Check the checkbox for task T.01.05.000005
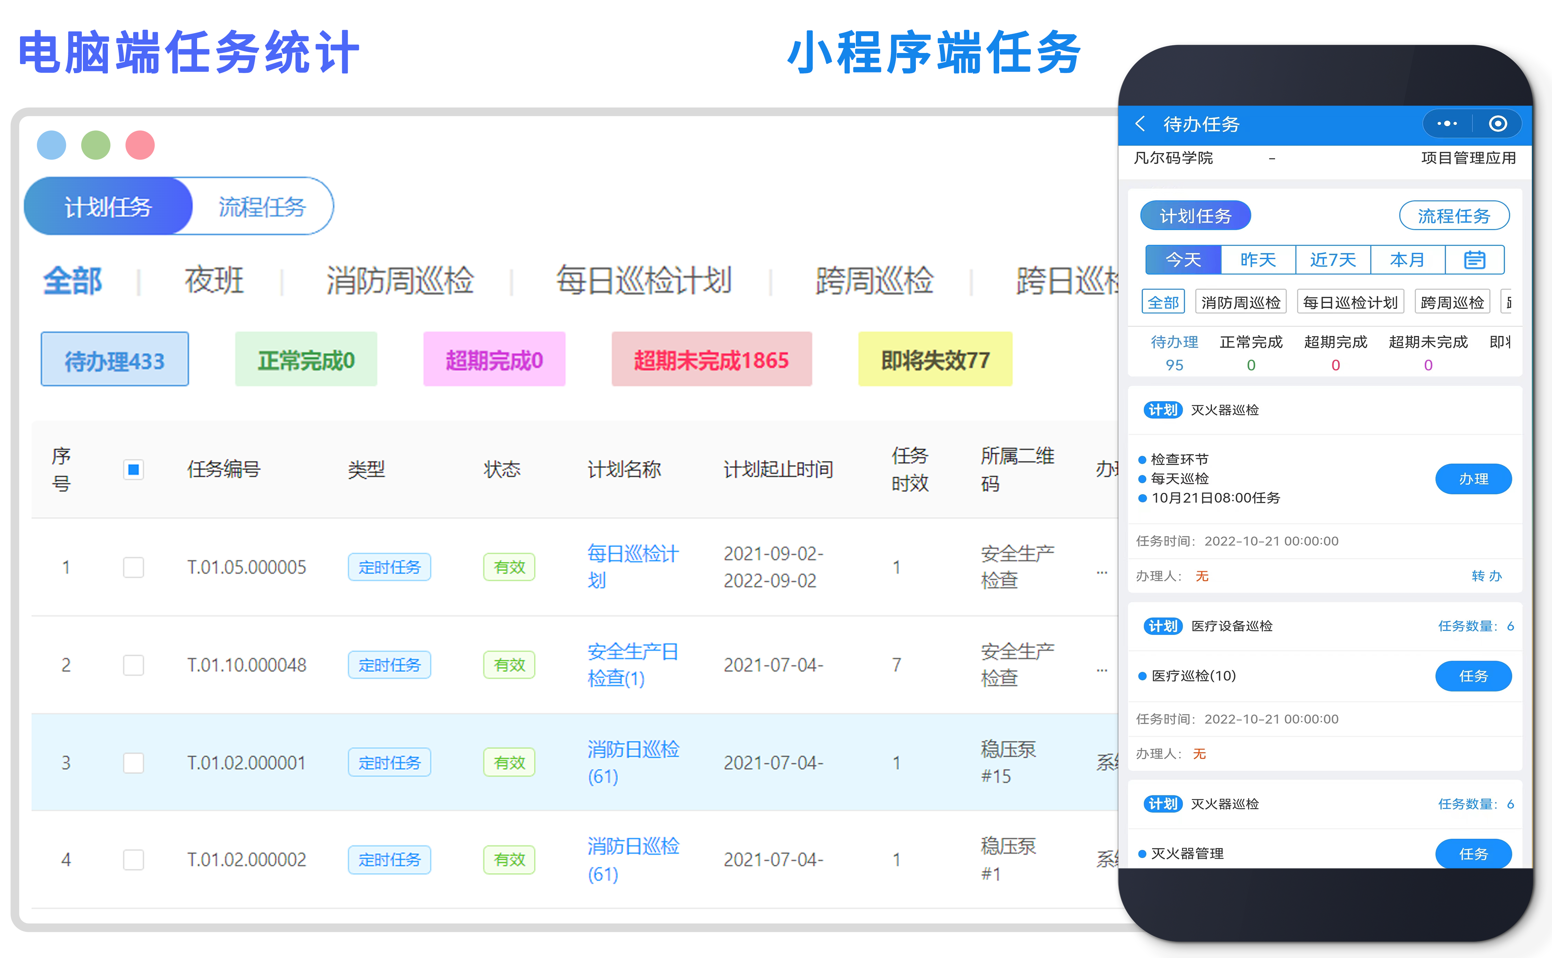 coord(133,567)
